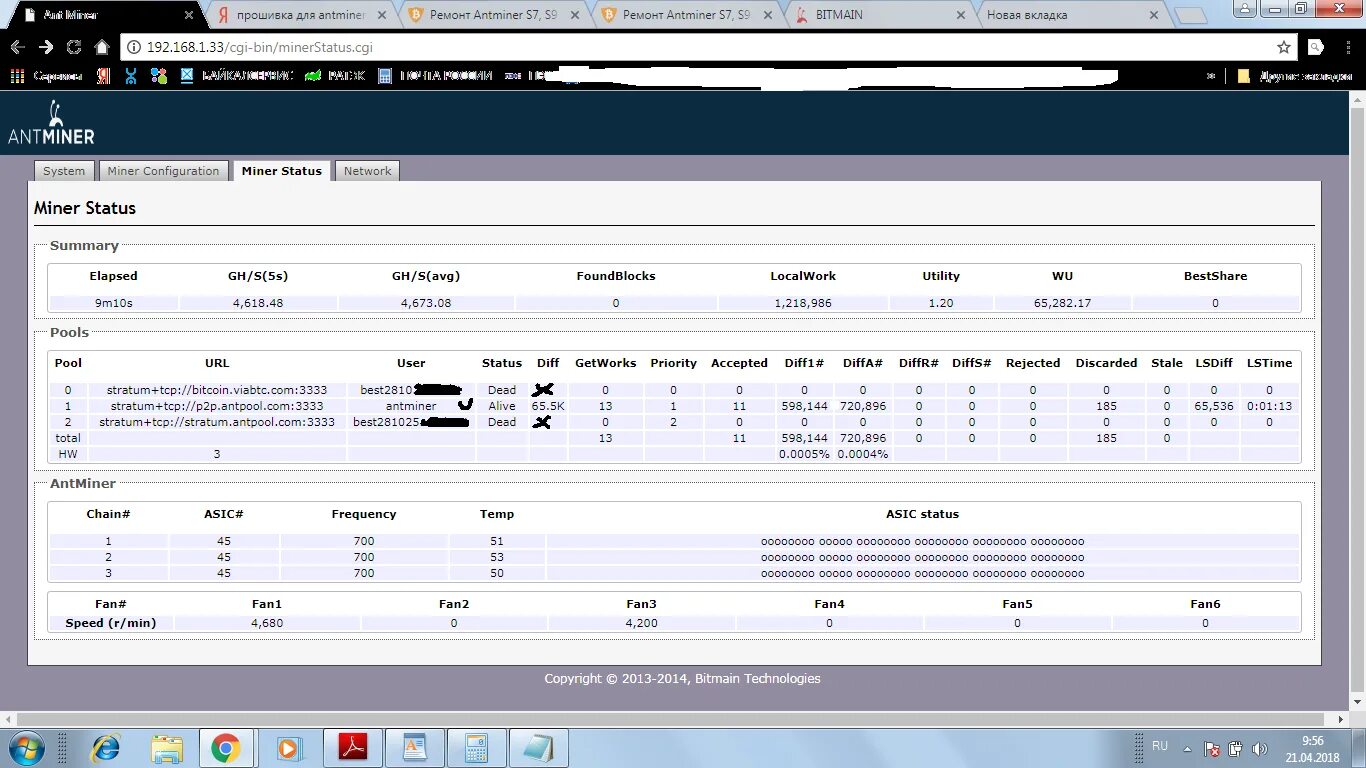Click the Elapsed value 9m10s

pyautogui.click(x=114, y=303)
